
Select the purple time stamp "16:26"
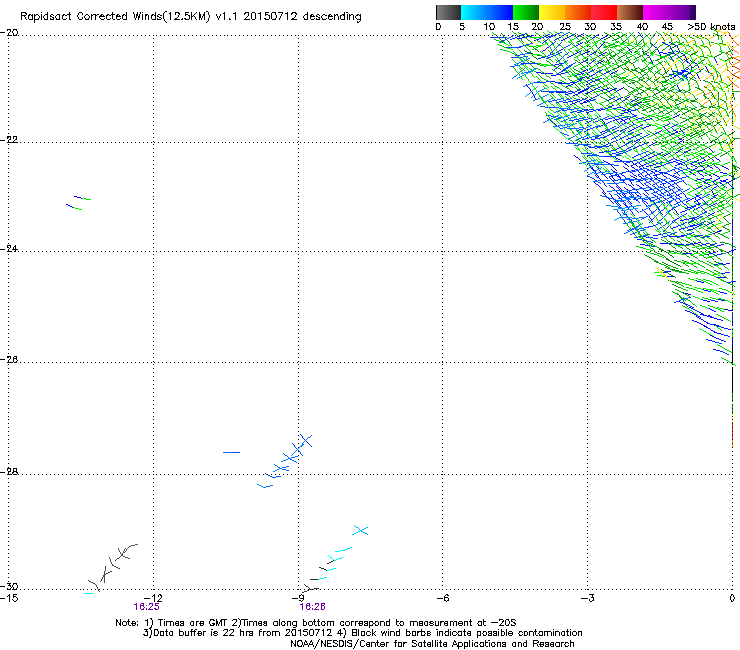pyautogui.click(x=312, y=607)
